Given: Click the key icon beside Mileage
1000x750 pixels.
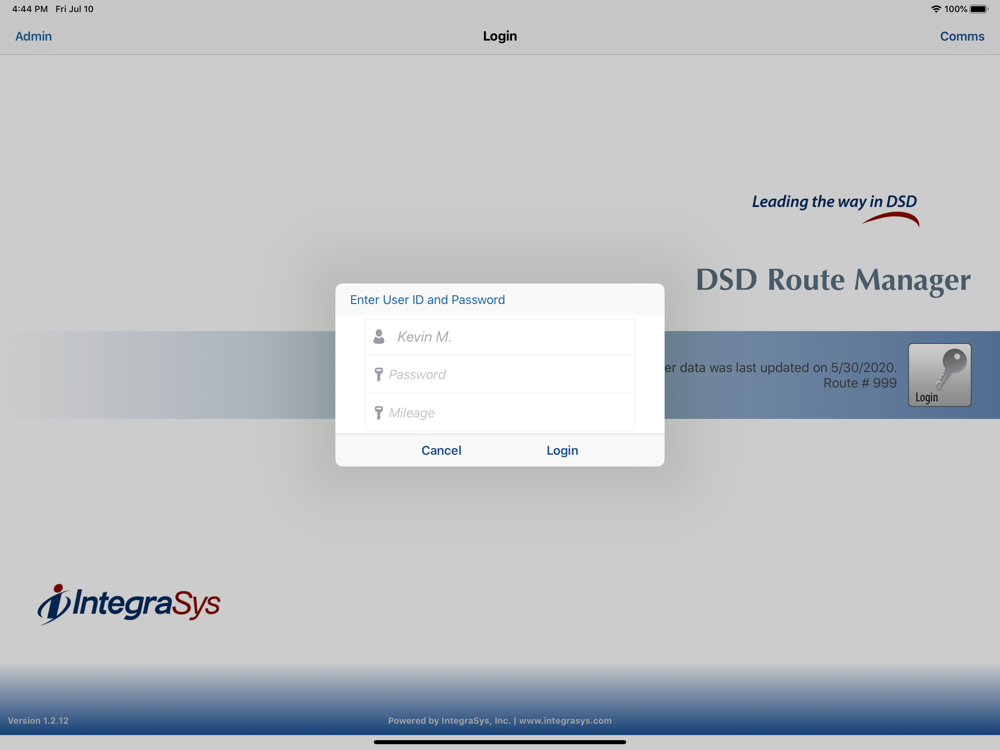Looking at the screenshot, I should [378, 413].
